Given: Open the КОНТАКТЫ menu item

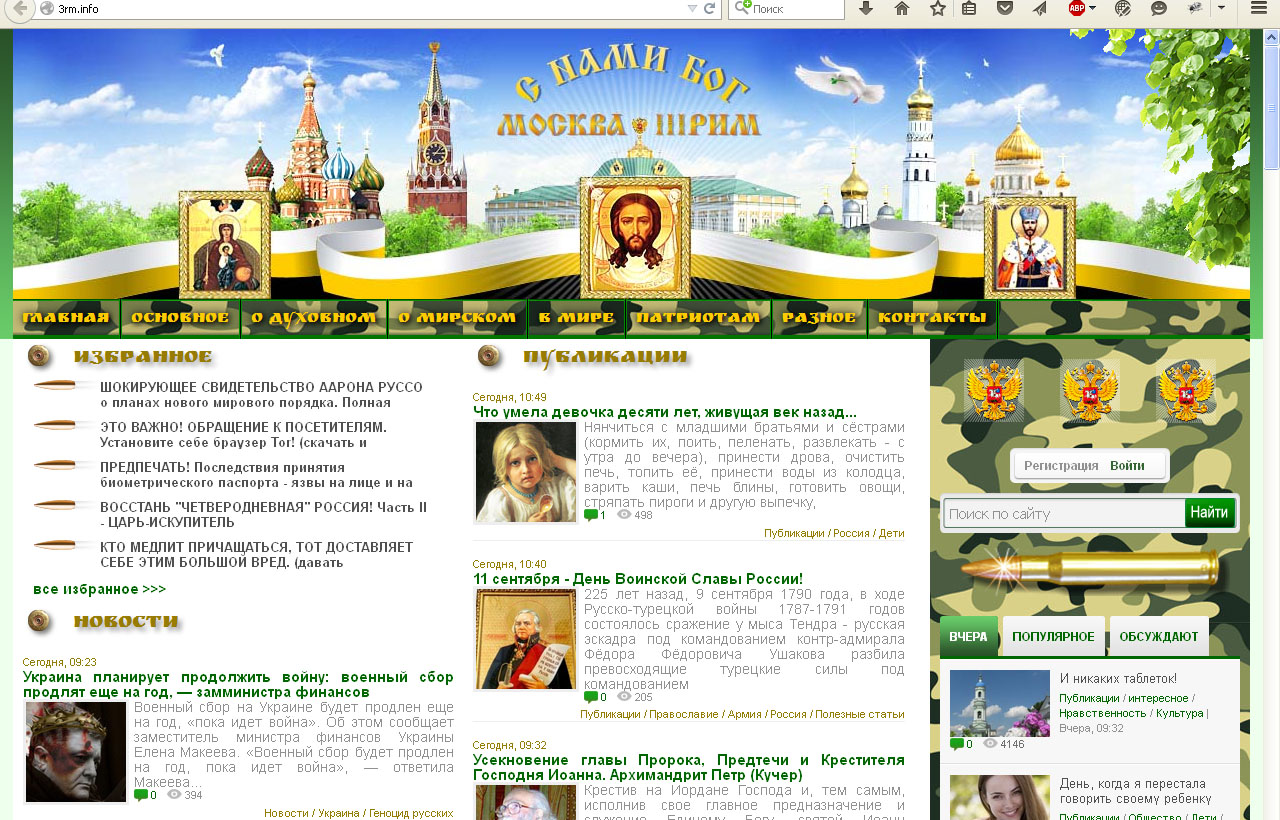Looking at the screenshot, I should coord(932,318).
